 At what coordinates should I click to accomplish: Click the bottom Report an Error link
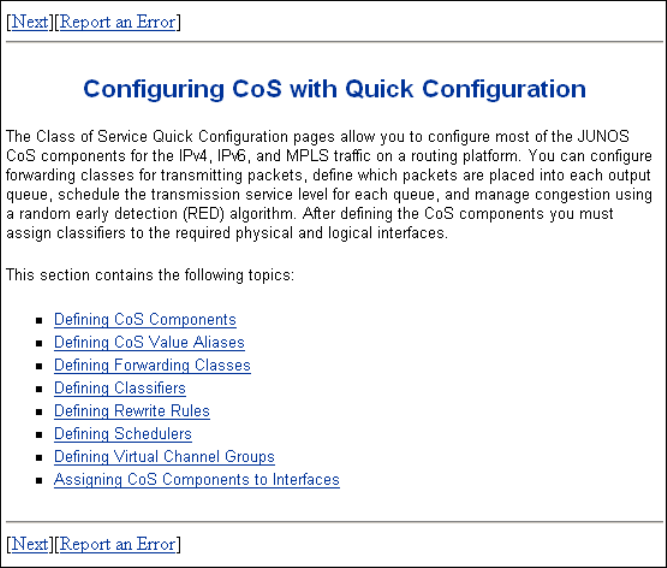(118, 544)
